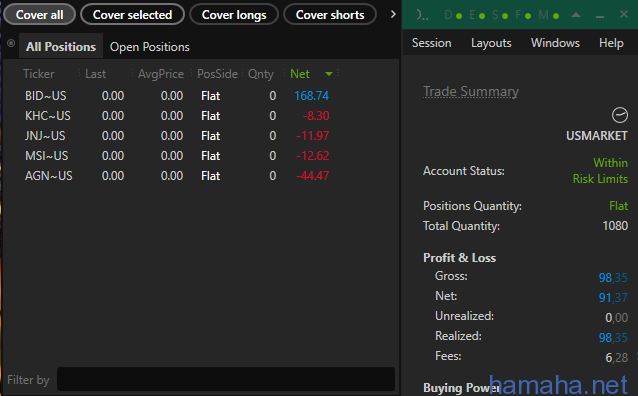Sort by AvgPrice column header
The height and width of the screenshot is (396, 638).
(161, 74)
